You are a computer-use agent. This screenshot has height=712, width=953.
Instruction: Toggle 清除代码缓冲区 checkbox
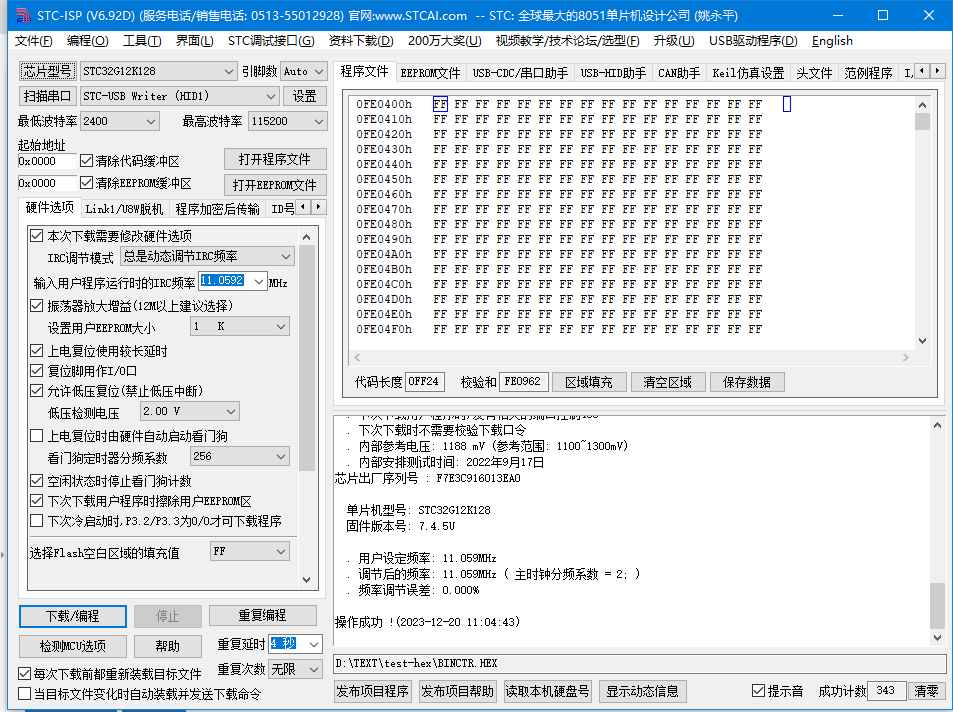click(86, 161)
